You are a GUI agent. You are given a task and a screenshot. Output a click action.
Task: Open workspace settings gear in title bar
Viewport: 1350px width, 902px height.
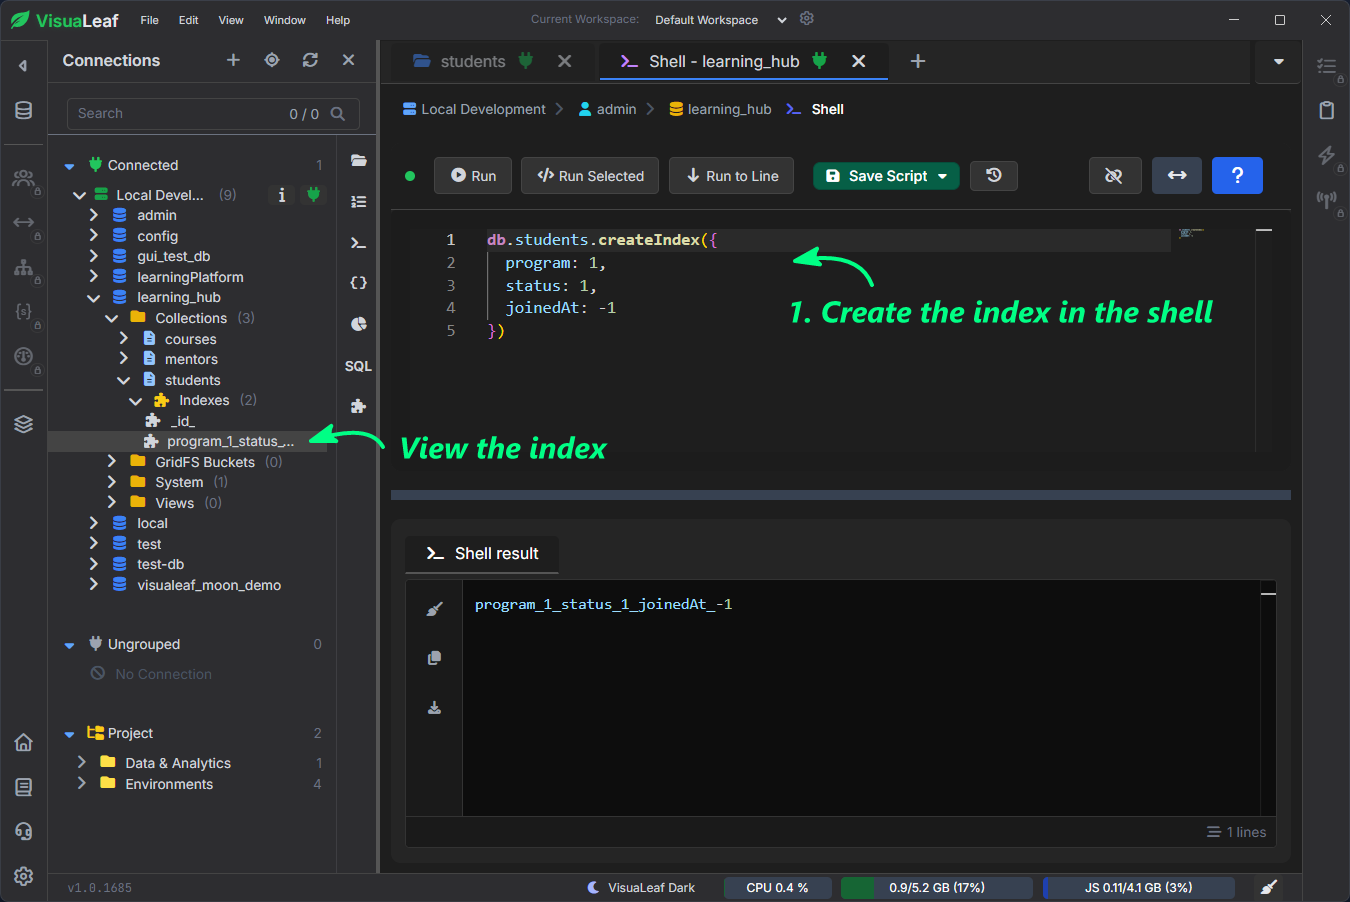(807, 19)
